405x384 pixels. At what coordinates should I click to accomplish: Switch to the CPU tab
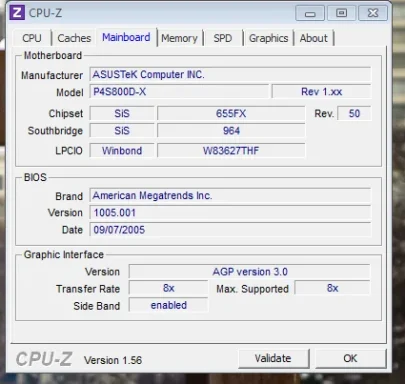point(32,38)
